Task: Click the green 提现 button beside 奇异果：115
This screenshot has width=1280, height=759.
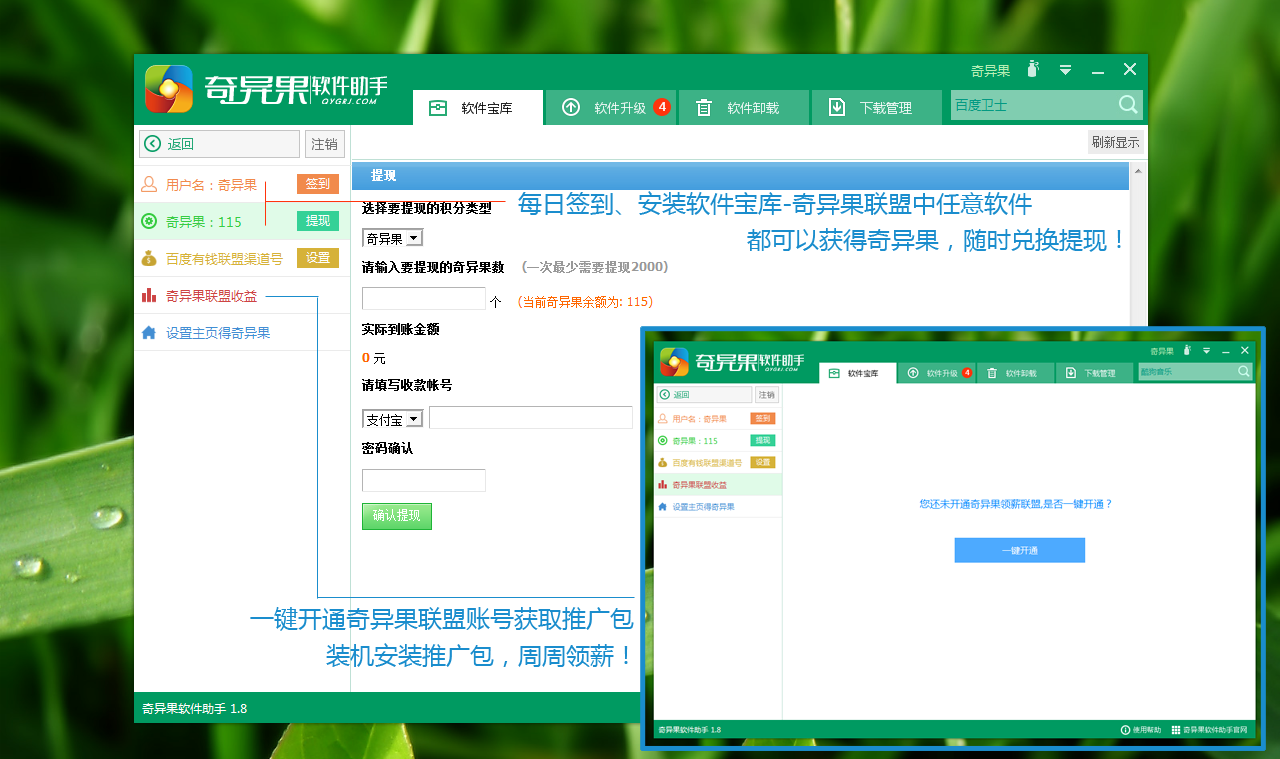Action: pos(318,221)
